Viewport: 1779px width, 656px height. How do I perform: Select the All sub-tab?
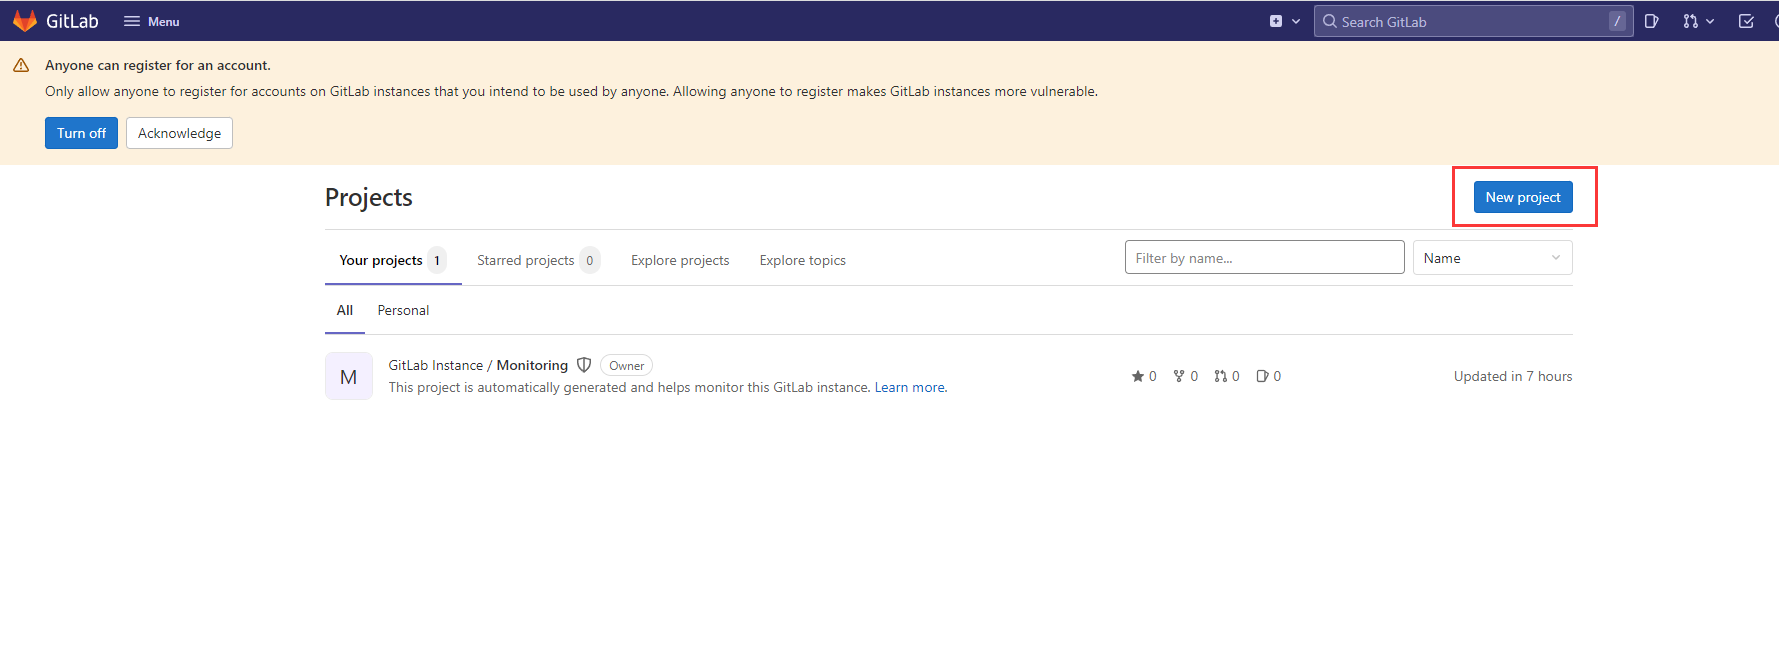(345, 310)
